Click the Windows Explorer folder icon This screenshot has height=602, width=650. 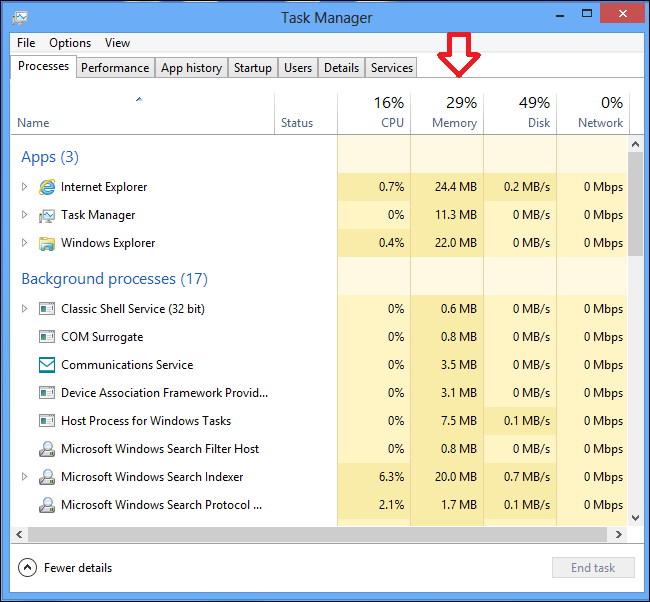[47, 243]
